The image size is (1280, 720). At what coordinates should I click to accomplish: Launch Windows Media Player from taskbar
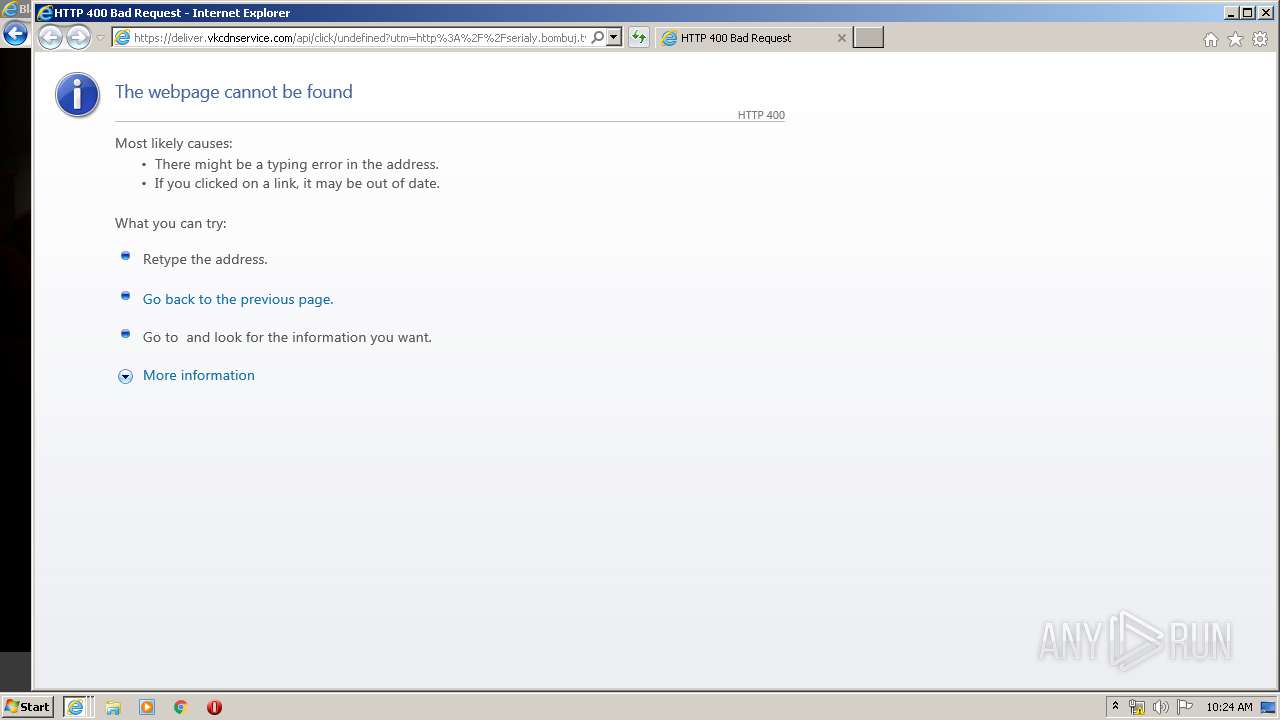coord(147,707)
